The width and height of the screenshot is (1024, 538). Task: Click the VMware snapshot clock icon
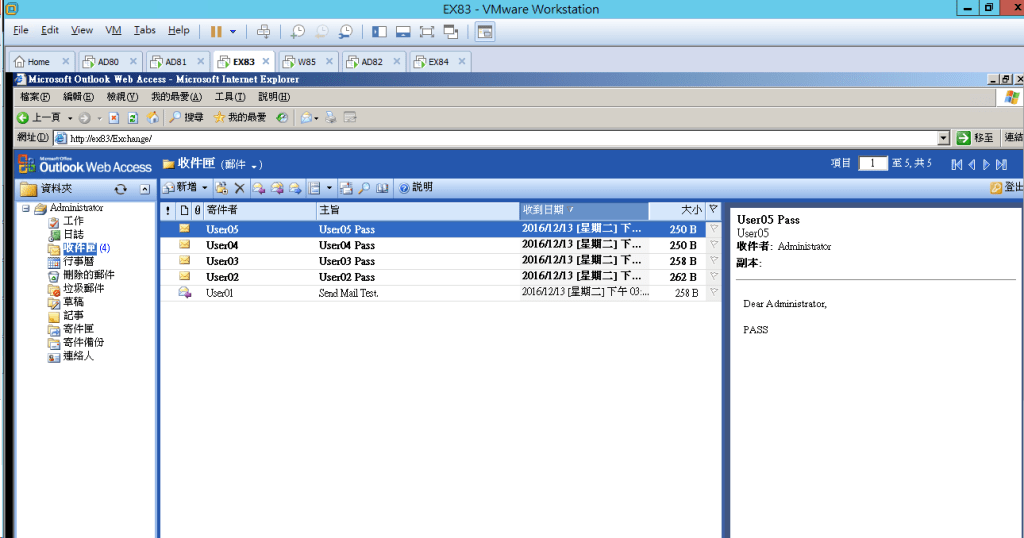coord(298,32)
